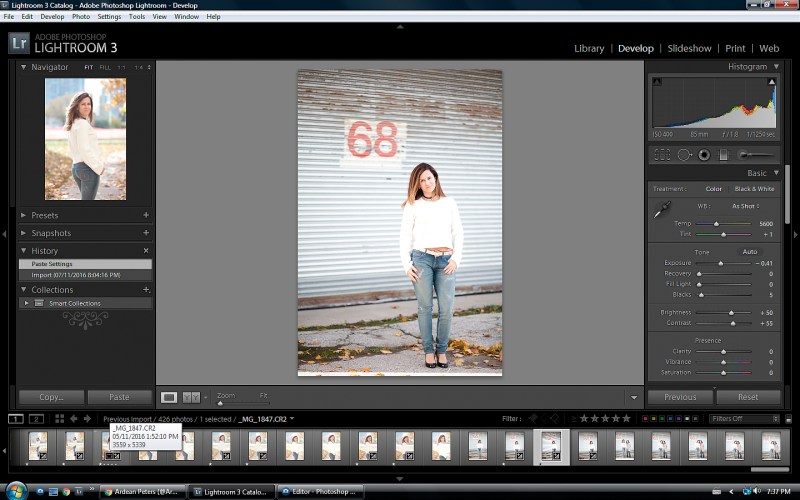Select the Crop Overlay tool
Viewport: 800px width, 500px height.
[x=662, y=155]
